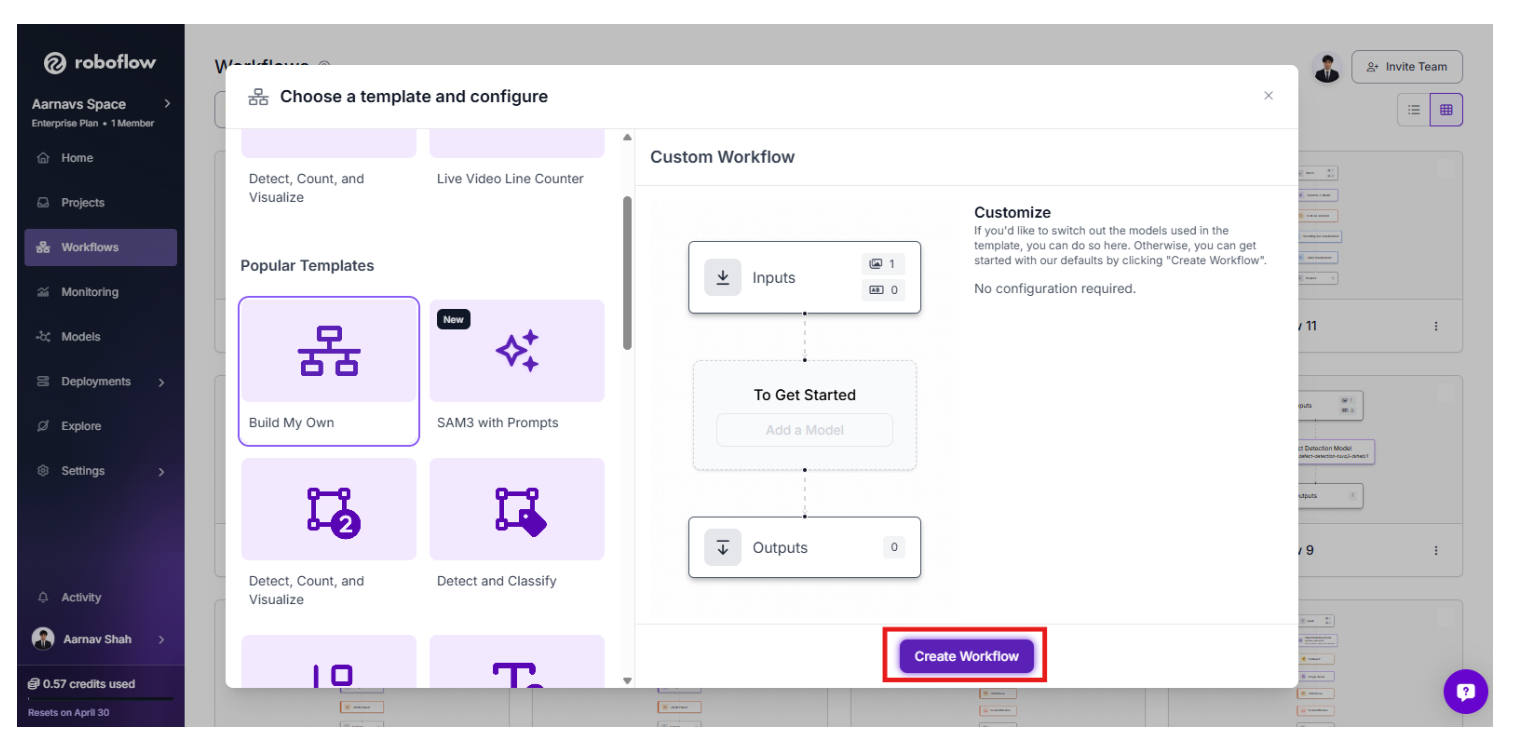Click the Roboflow logo in sidebar
Viewport: 1520px width, 750px height.
100,63
